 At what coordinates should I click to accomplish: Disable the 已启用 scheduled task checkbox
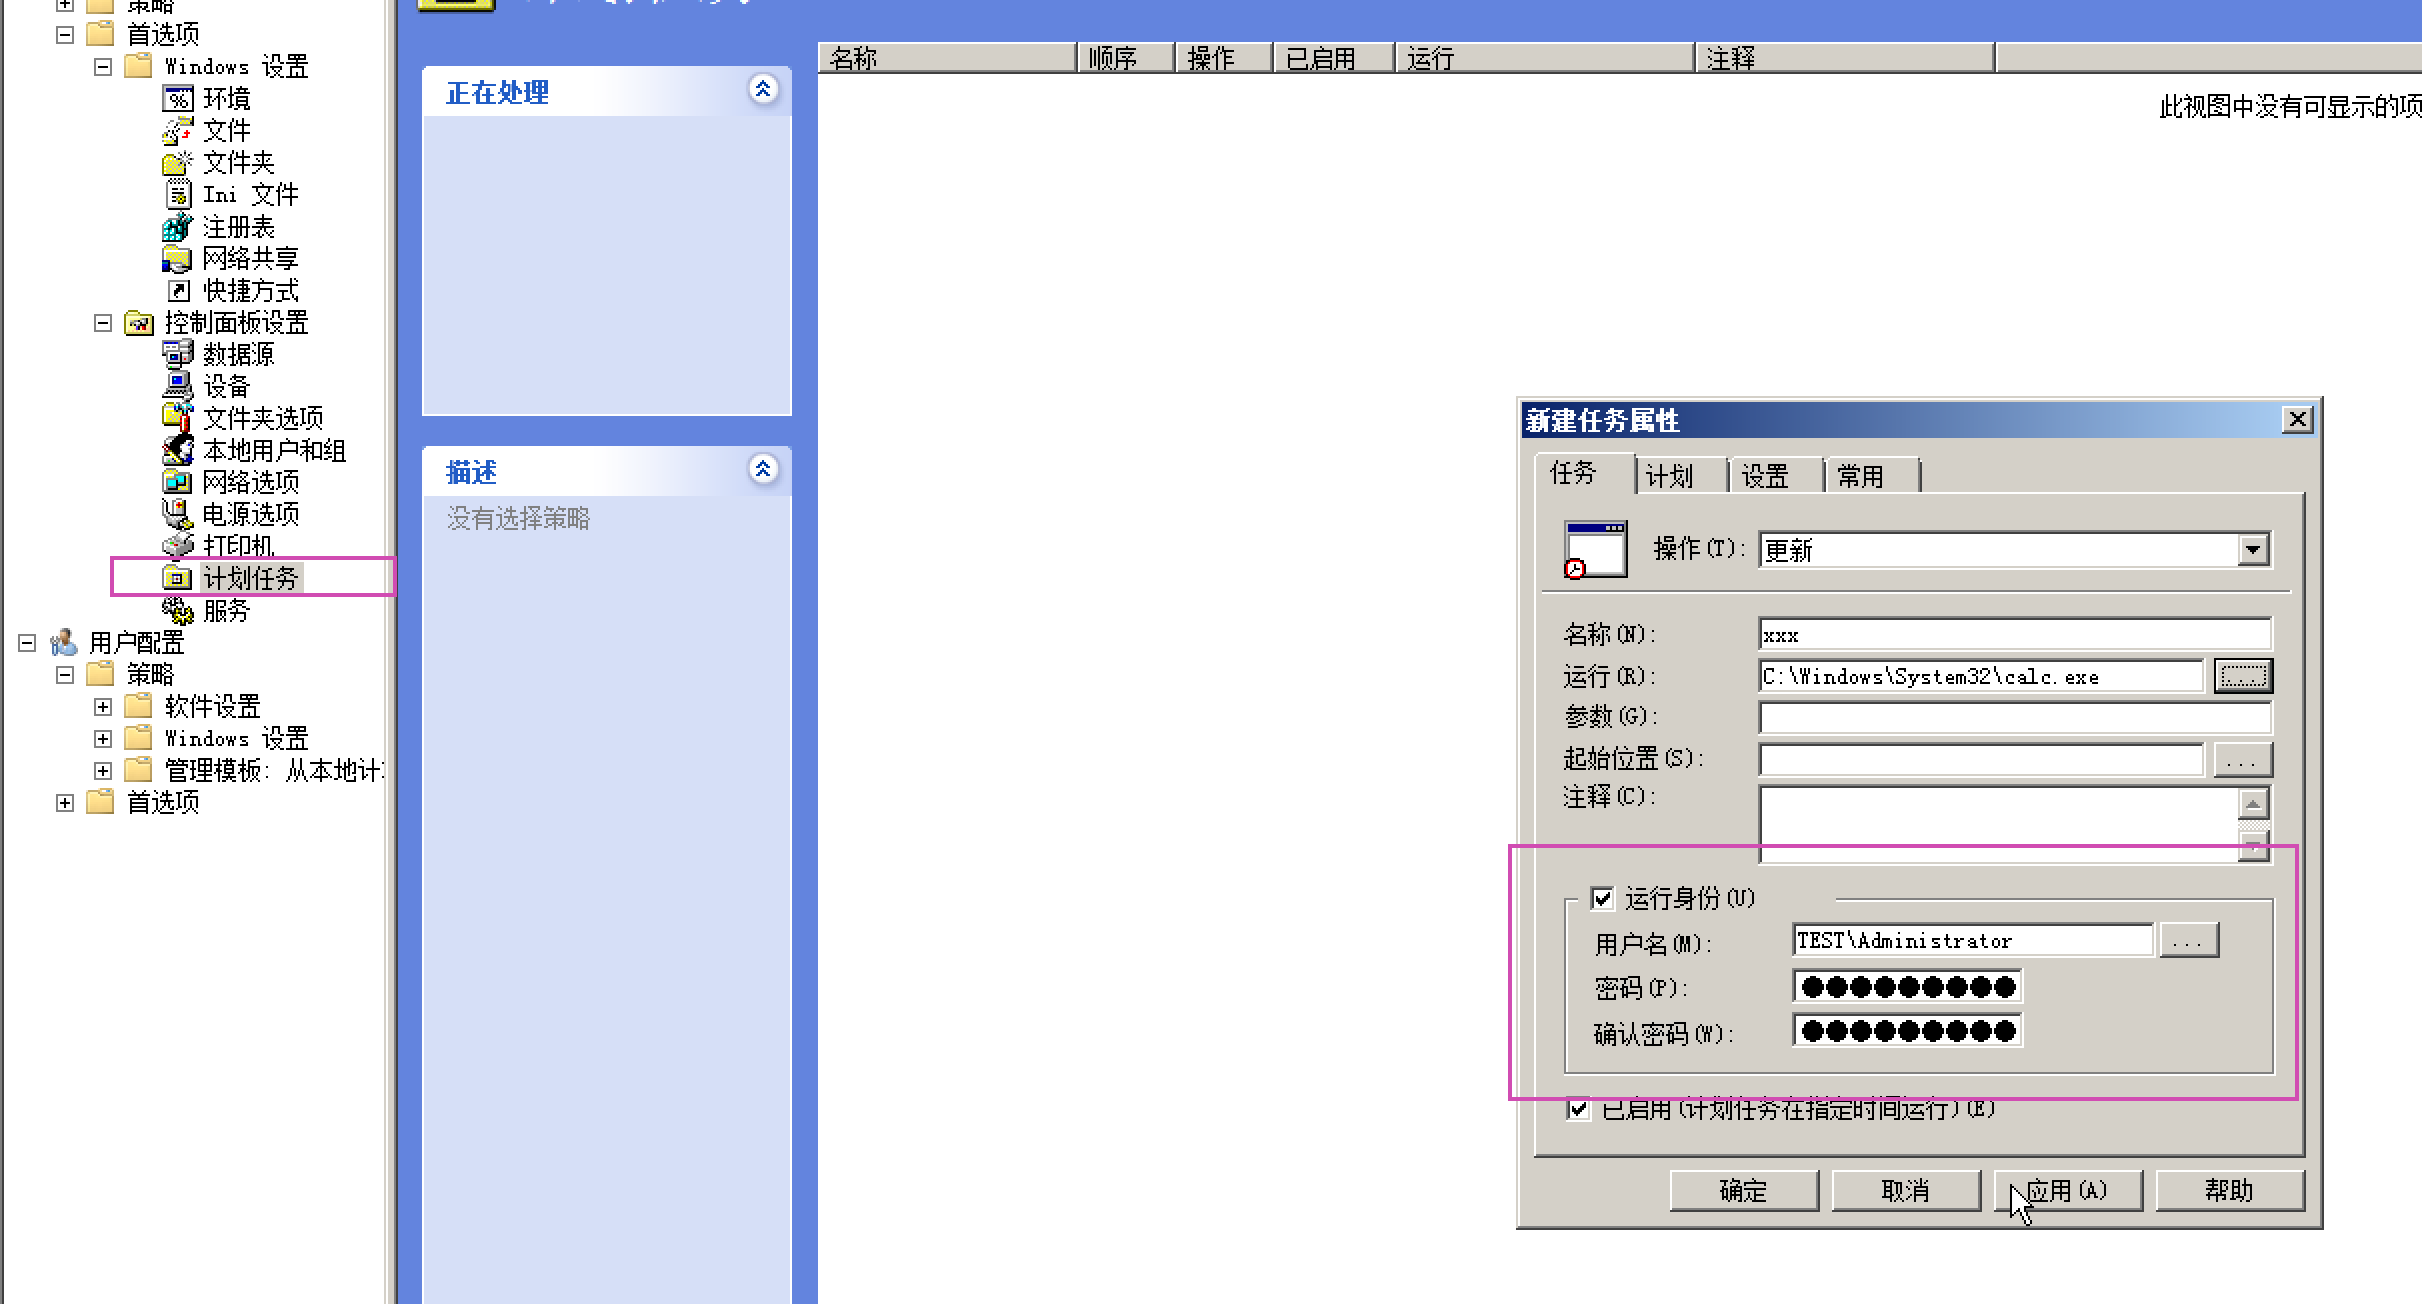(1579, 1109)
